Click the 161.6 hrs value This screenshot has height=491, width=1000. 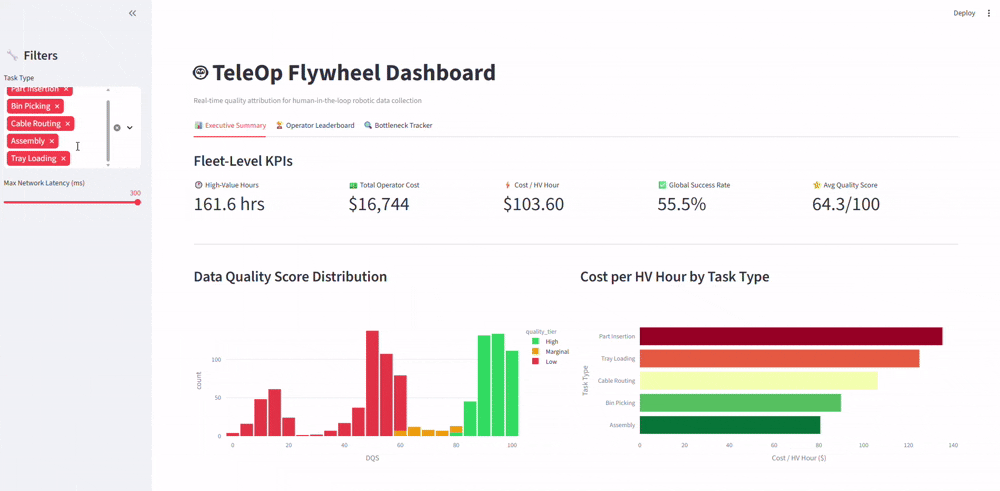coord(229,204)
